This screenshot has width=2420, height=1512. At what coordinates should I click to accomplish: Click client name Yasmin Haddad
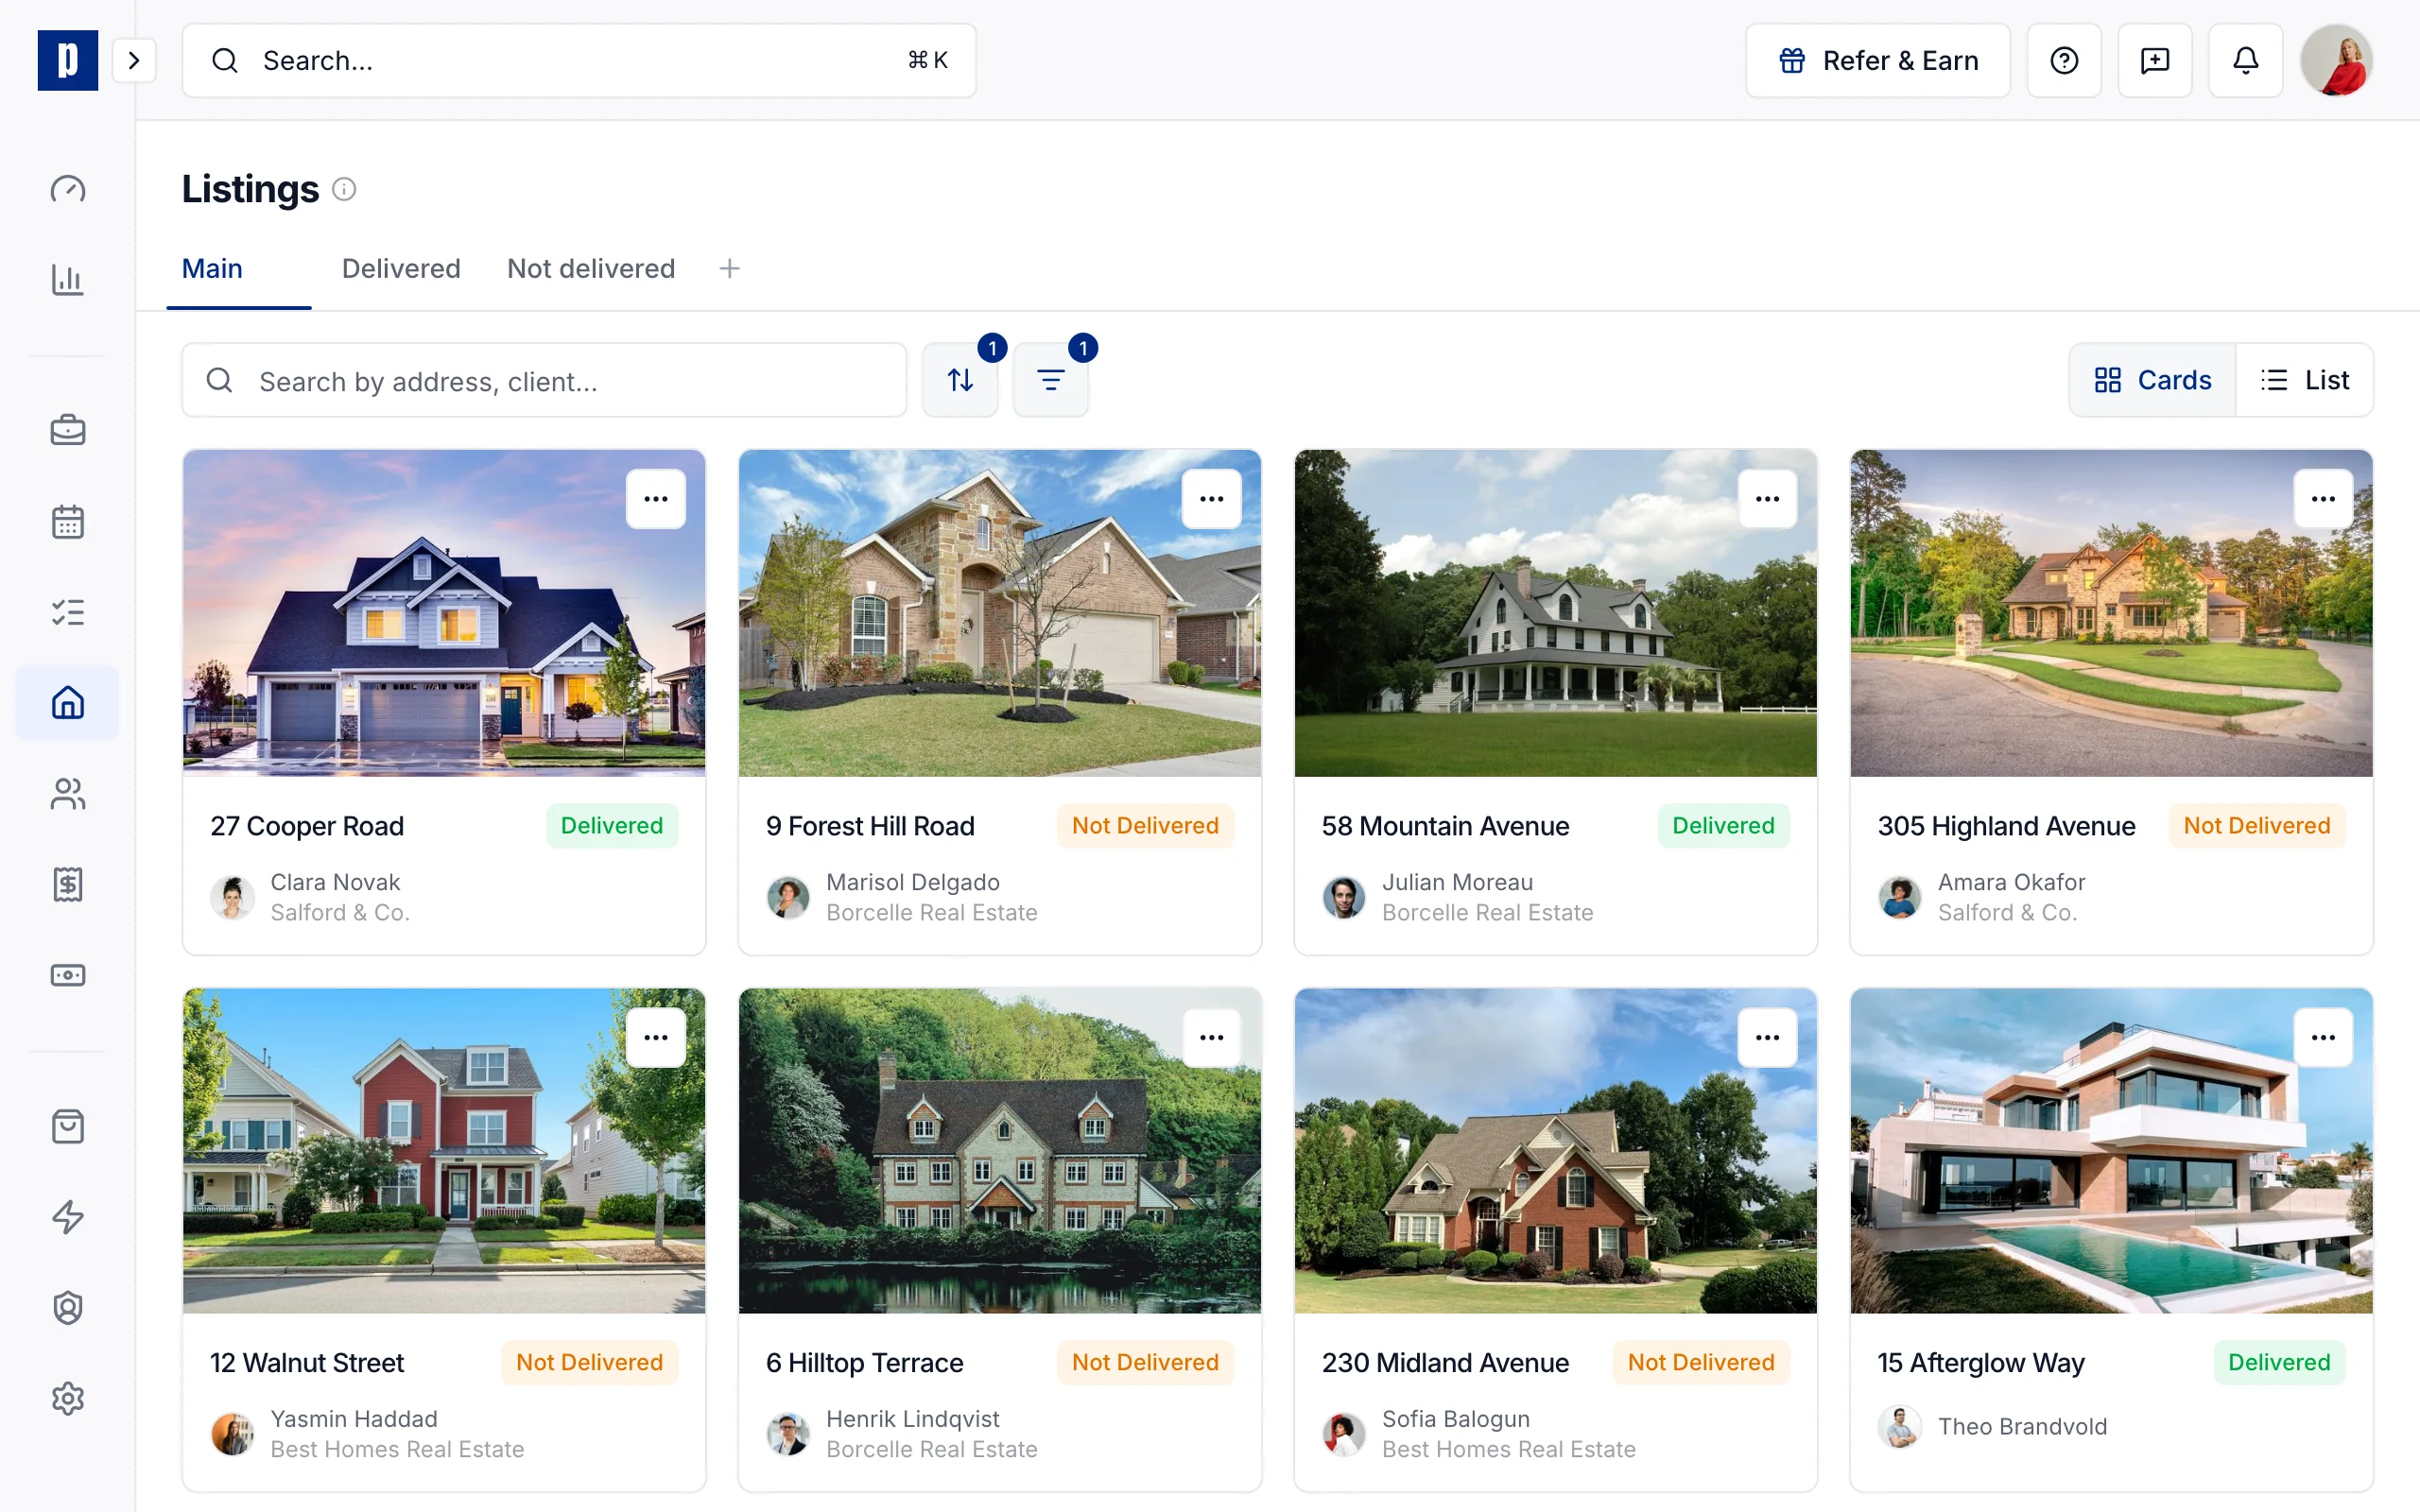[354, 1418]
